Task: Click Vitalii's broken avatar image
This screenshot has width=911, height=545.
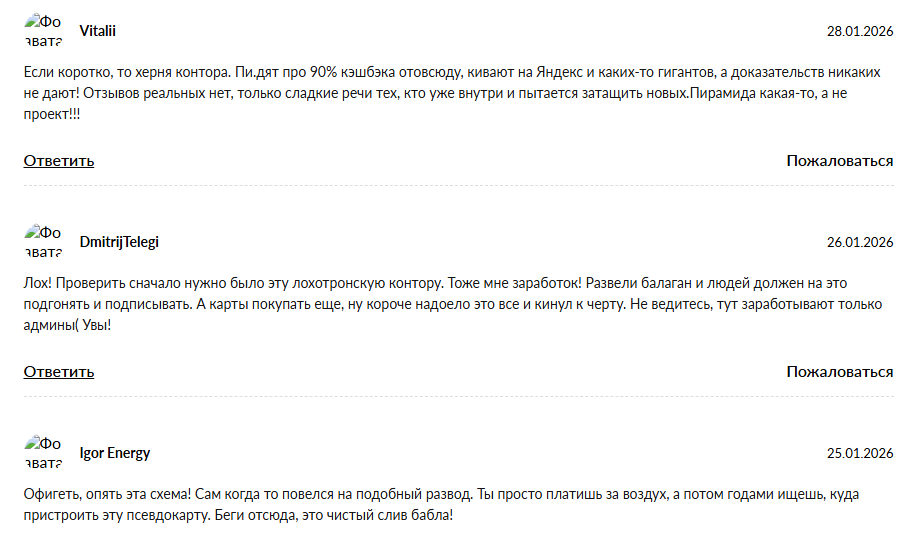Action: (x=43, y=30)
